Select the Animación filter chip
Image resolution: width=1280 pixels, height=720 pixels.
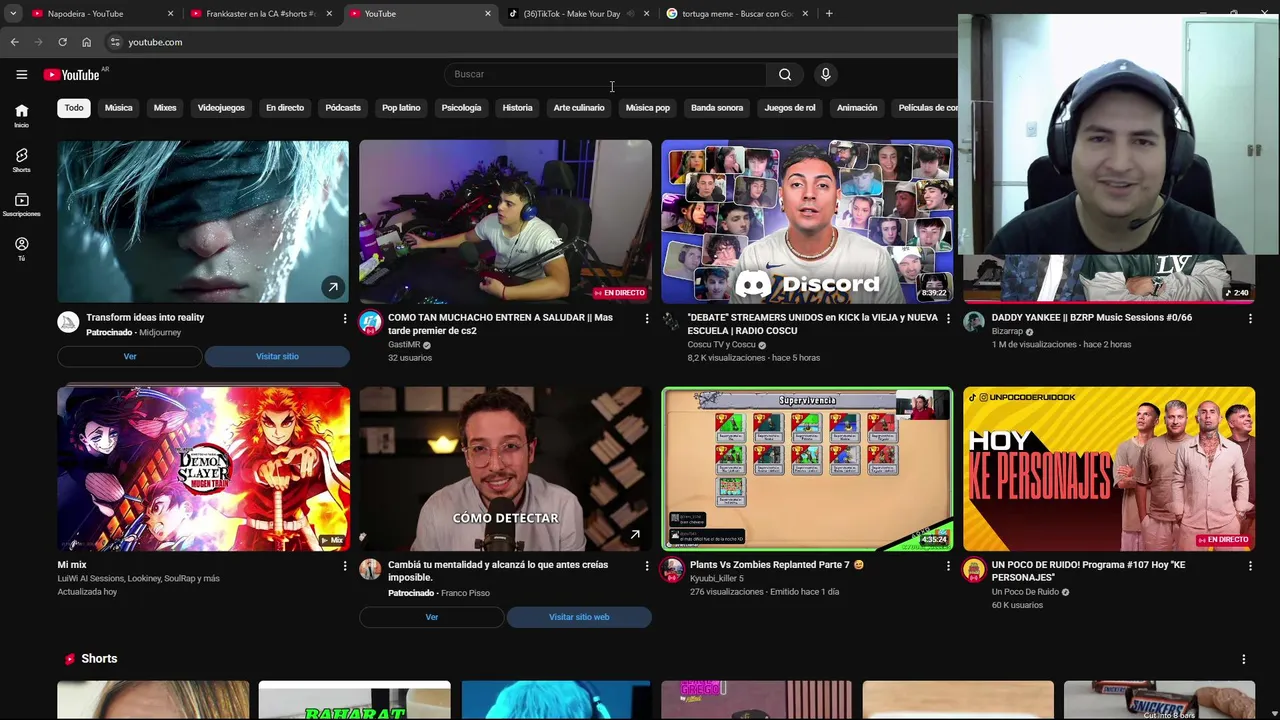click(x=857, y=108)
